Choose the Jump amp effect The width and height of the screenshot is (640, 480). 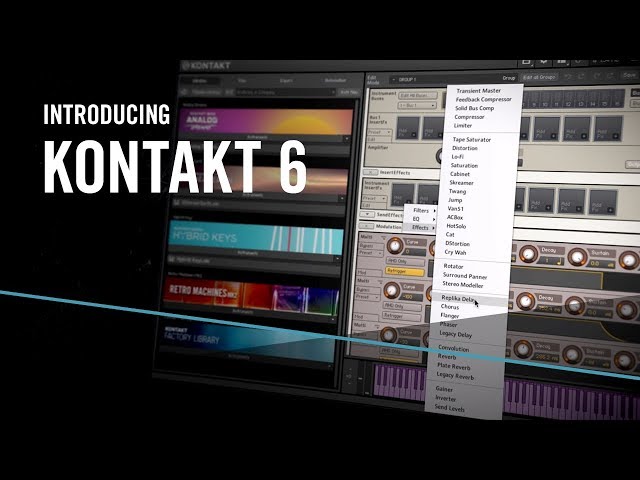click(x=455, y=200)
